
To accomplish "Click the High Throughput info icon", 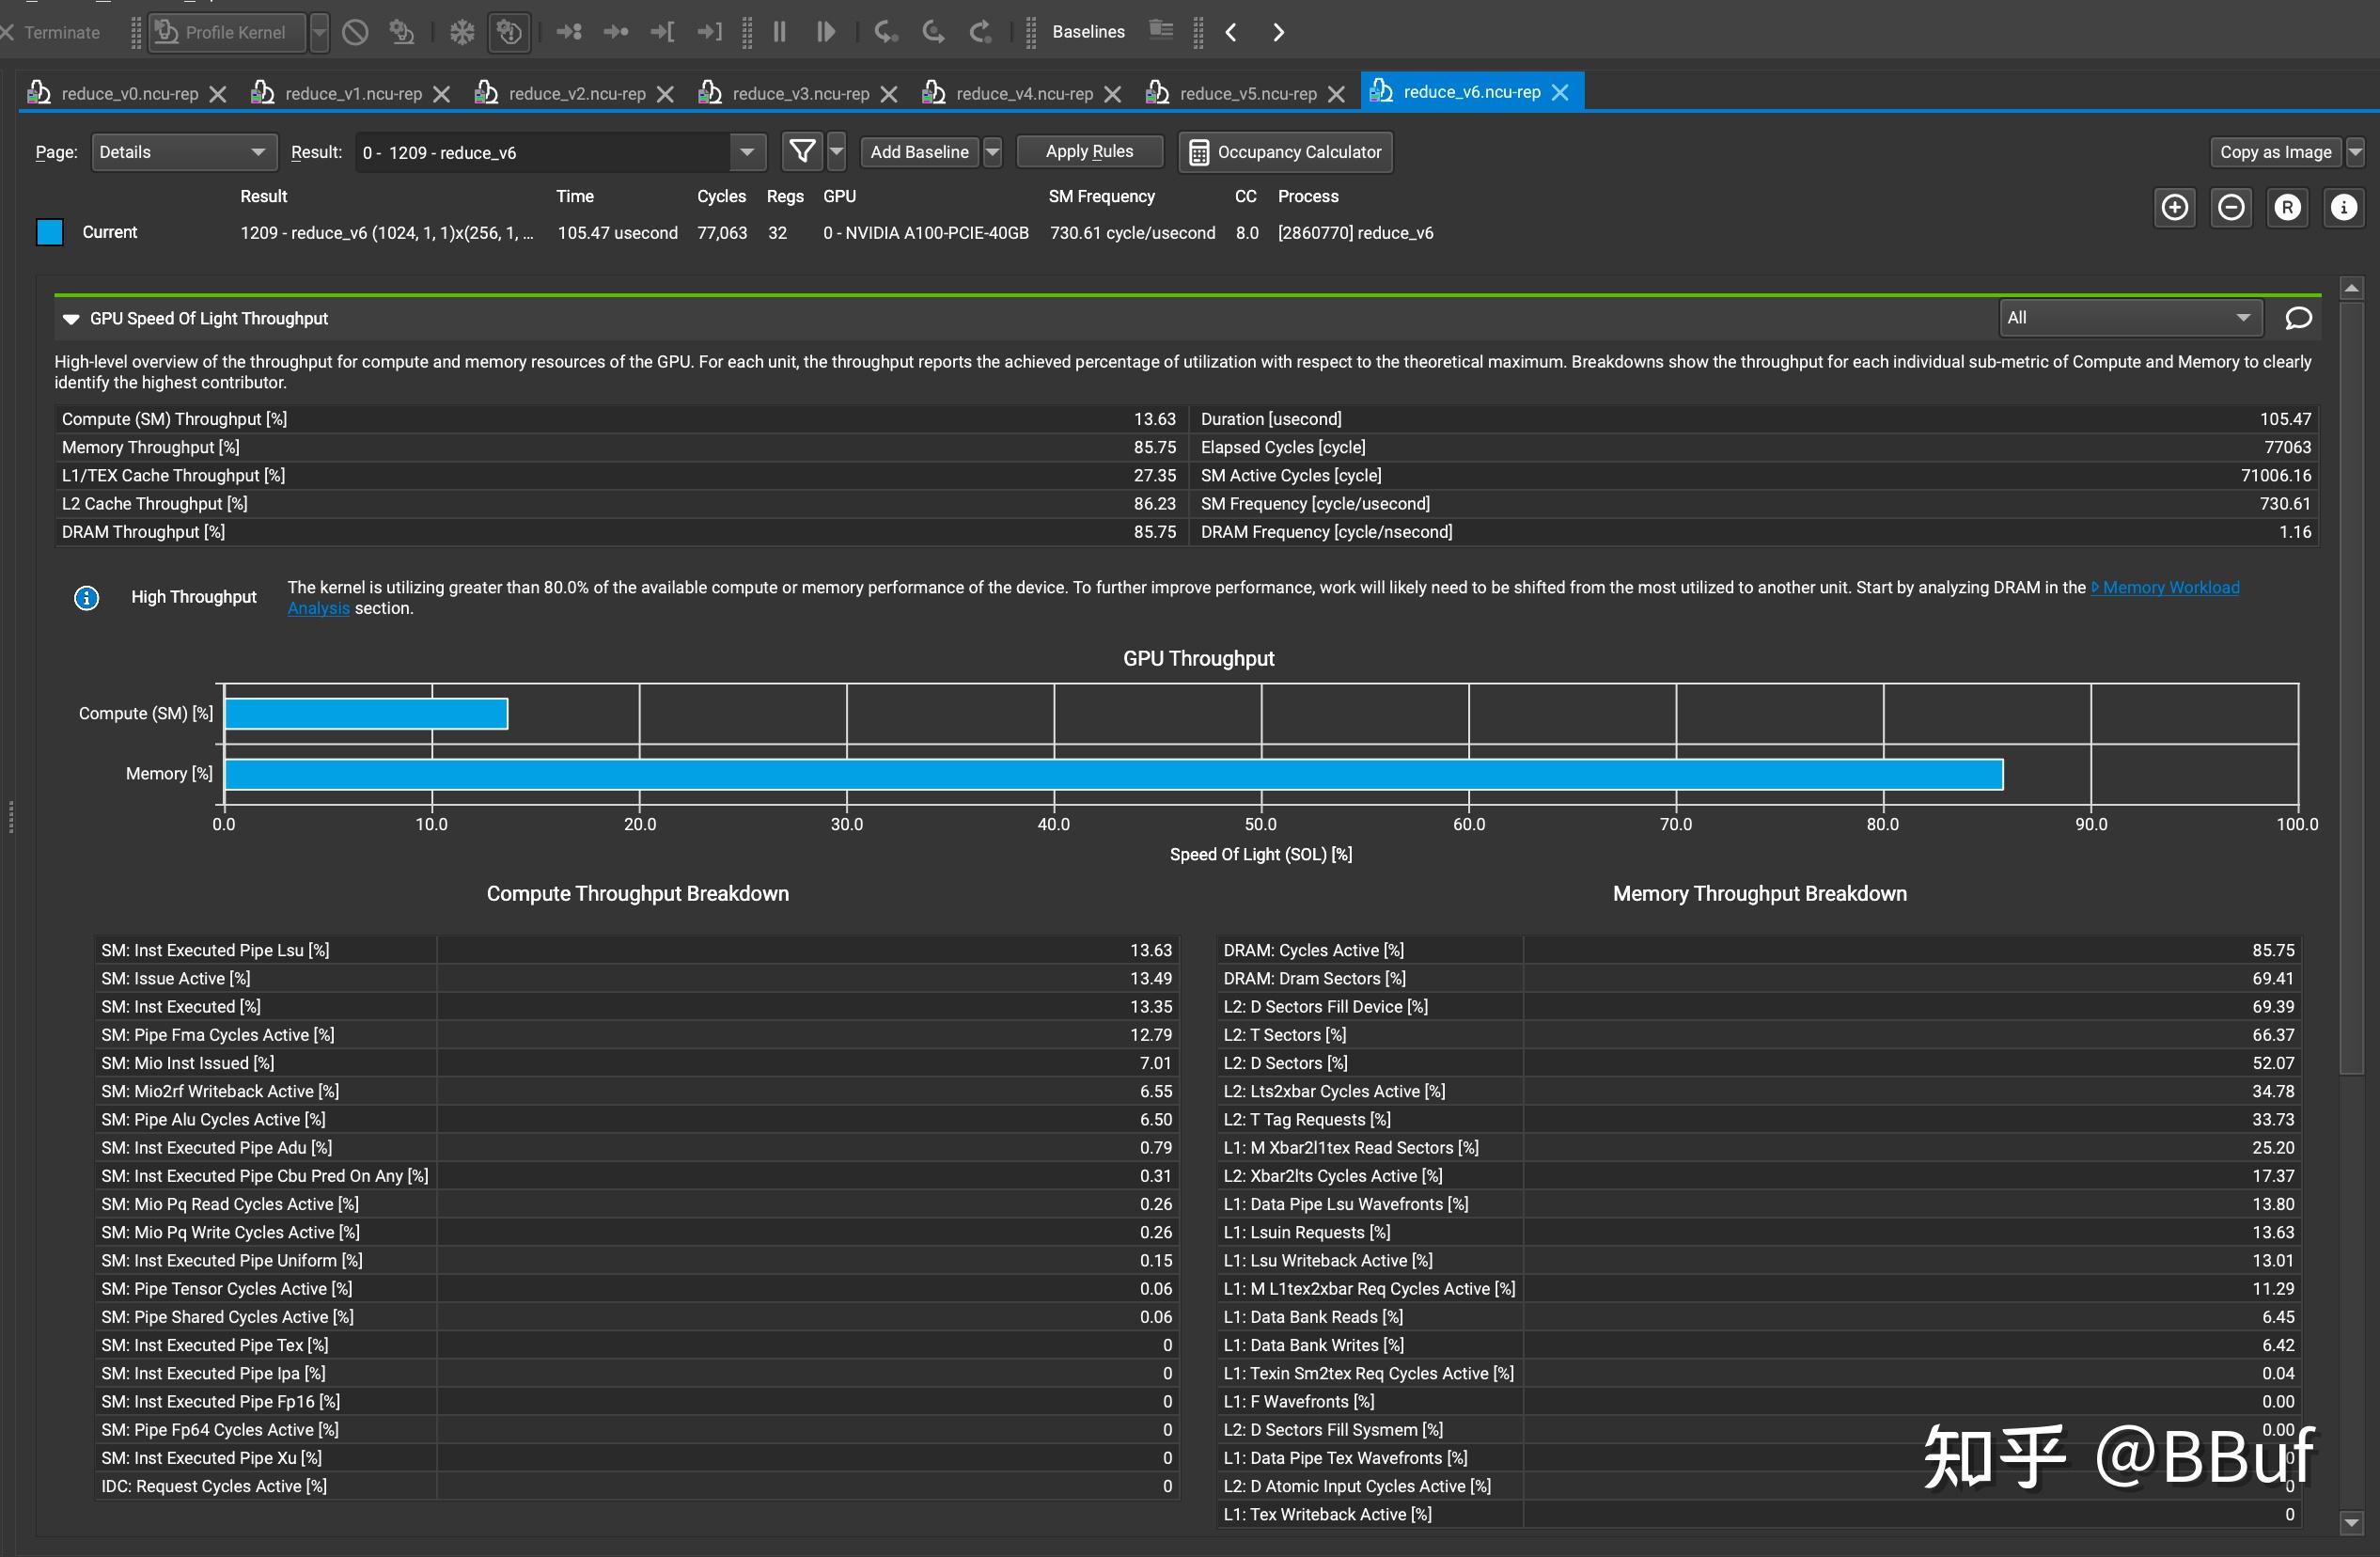I will point(87,598).
